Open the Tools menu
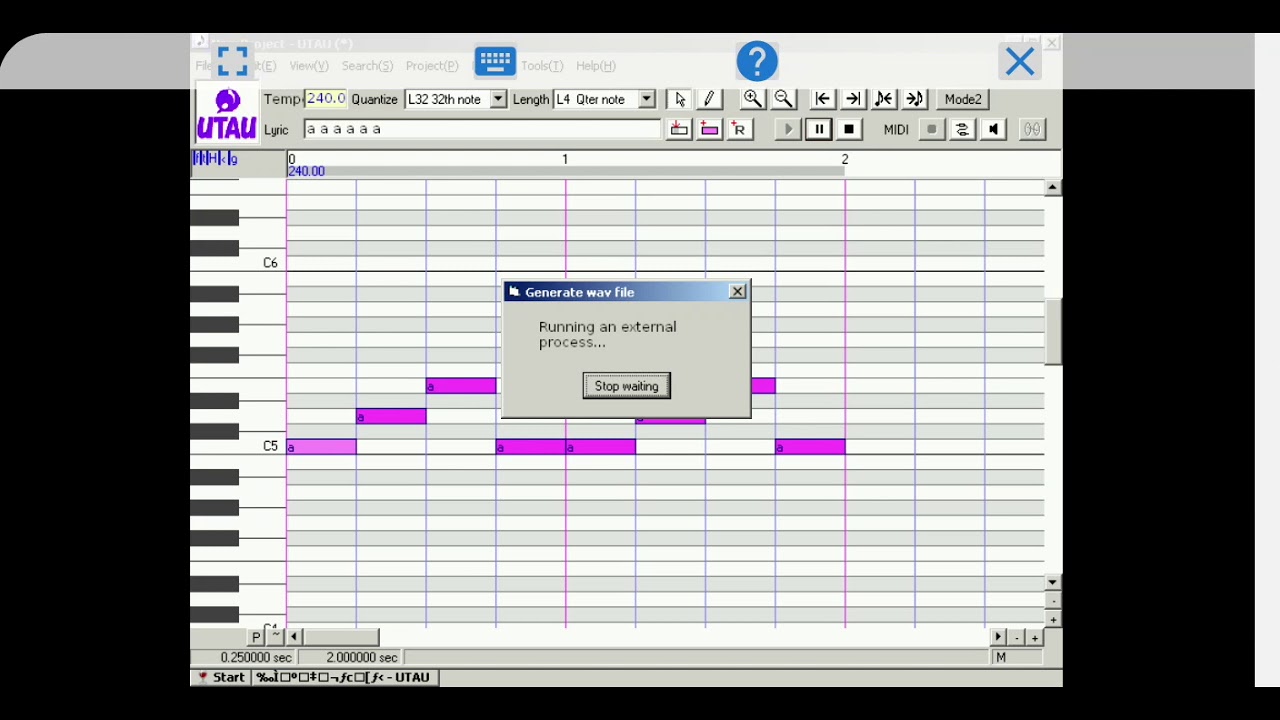 (x=542, y=66)
